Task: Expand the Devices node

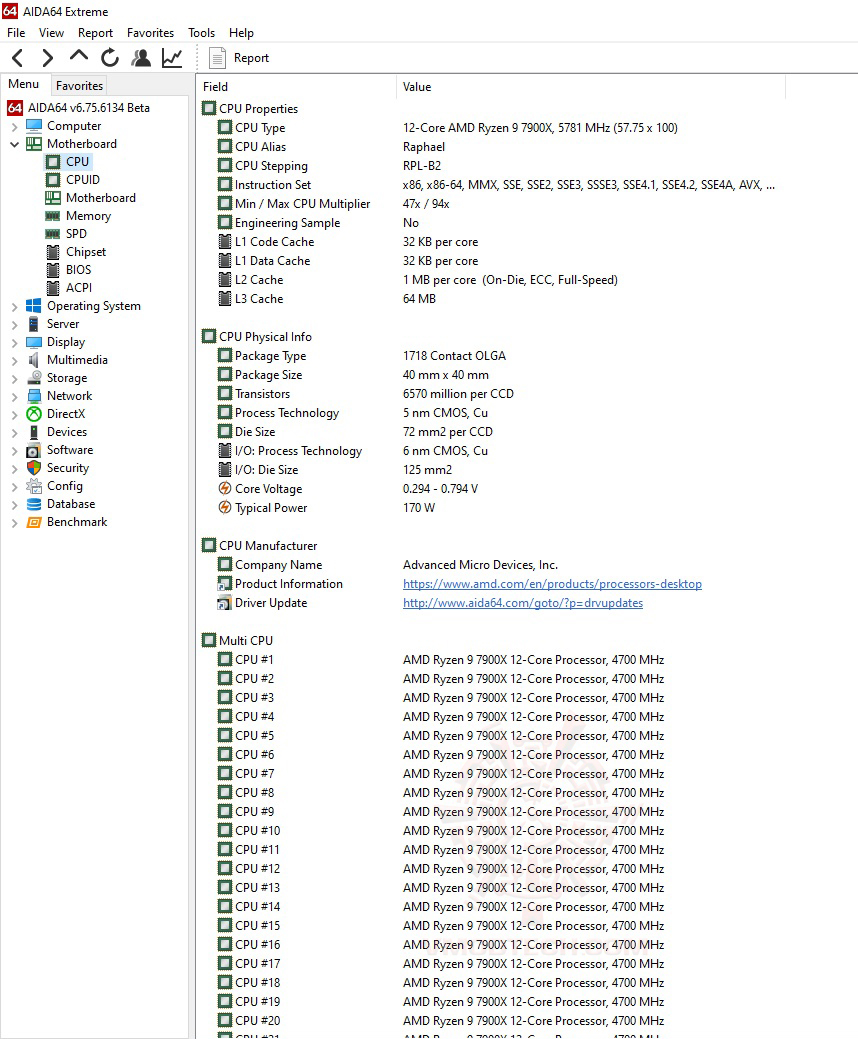Action: point(15,433)
